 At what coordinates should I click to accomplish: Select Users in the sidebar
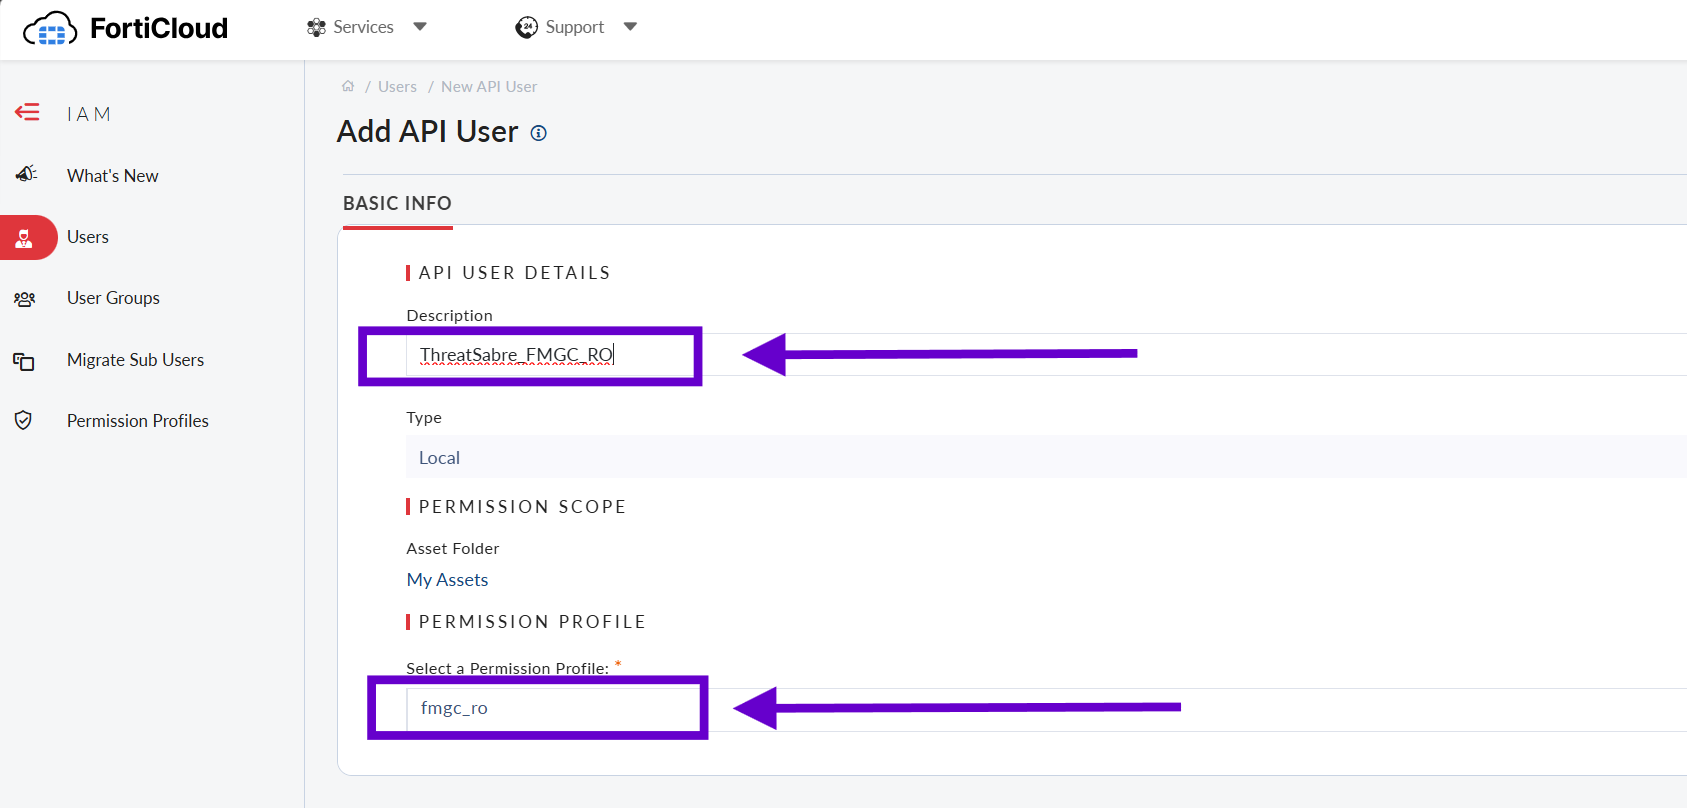coord(88,237)
